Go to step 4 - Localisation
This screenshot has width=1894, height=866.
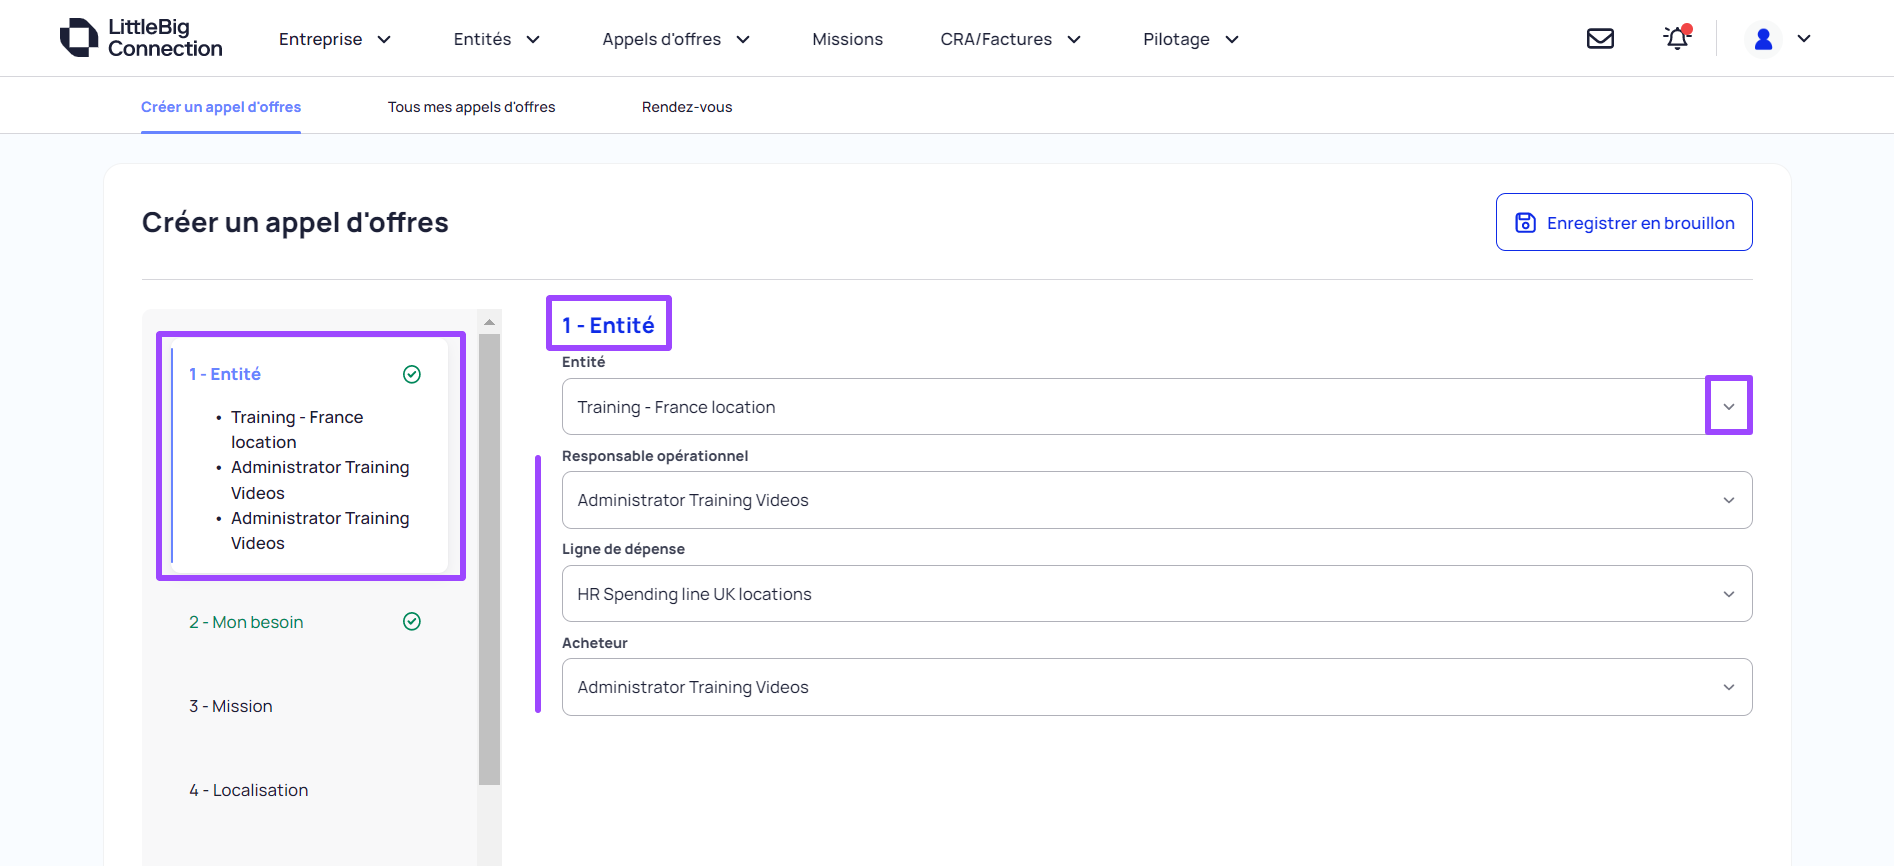pyautogui.click(x=249, y=790)
